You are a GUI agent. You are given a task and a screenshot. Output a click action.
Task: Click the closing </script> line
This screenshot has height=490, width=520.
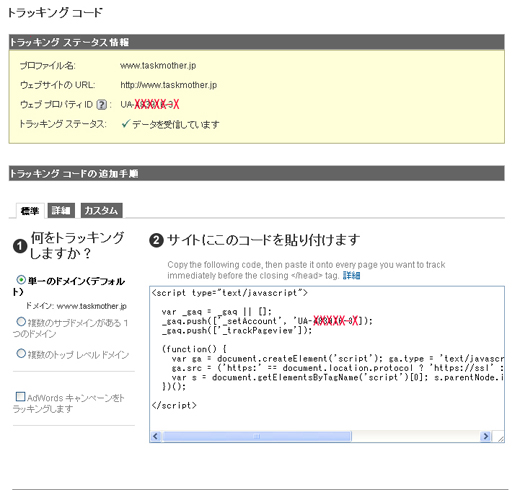click(x=174, y=406)
